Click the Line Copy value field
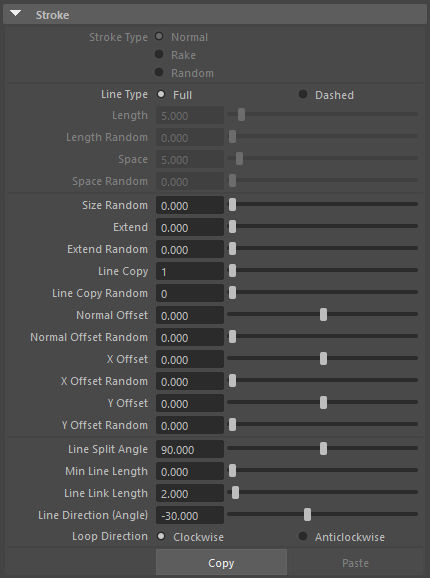Viewport: 430px width, 578px height. point(190,271)
